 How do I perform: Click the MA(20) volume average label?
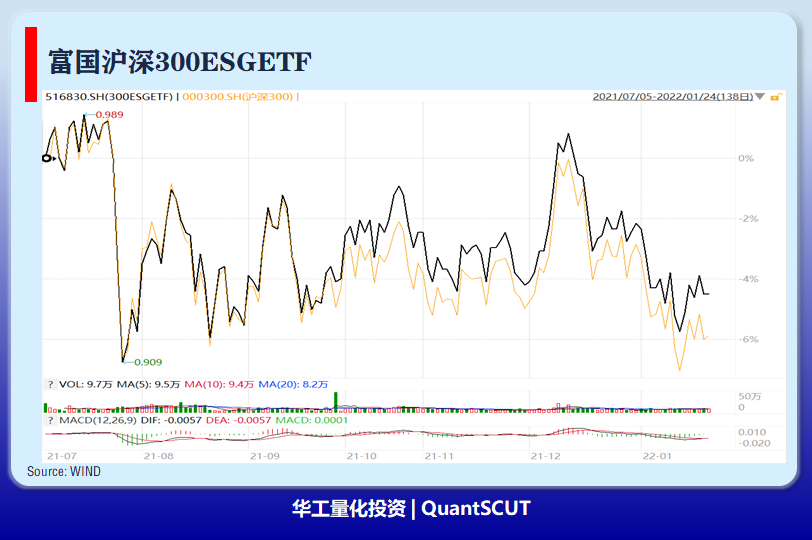[x=293, y=384]
